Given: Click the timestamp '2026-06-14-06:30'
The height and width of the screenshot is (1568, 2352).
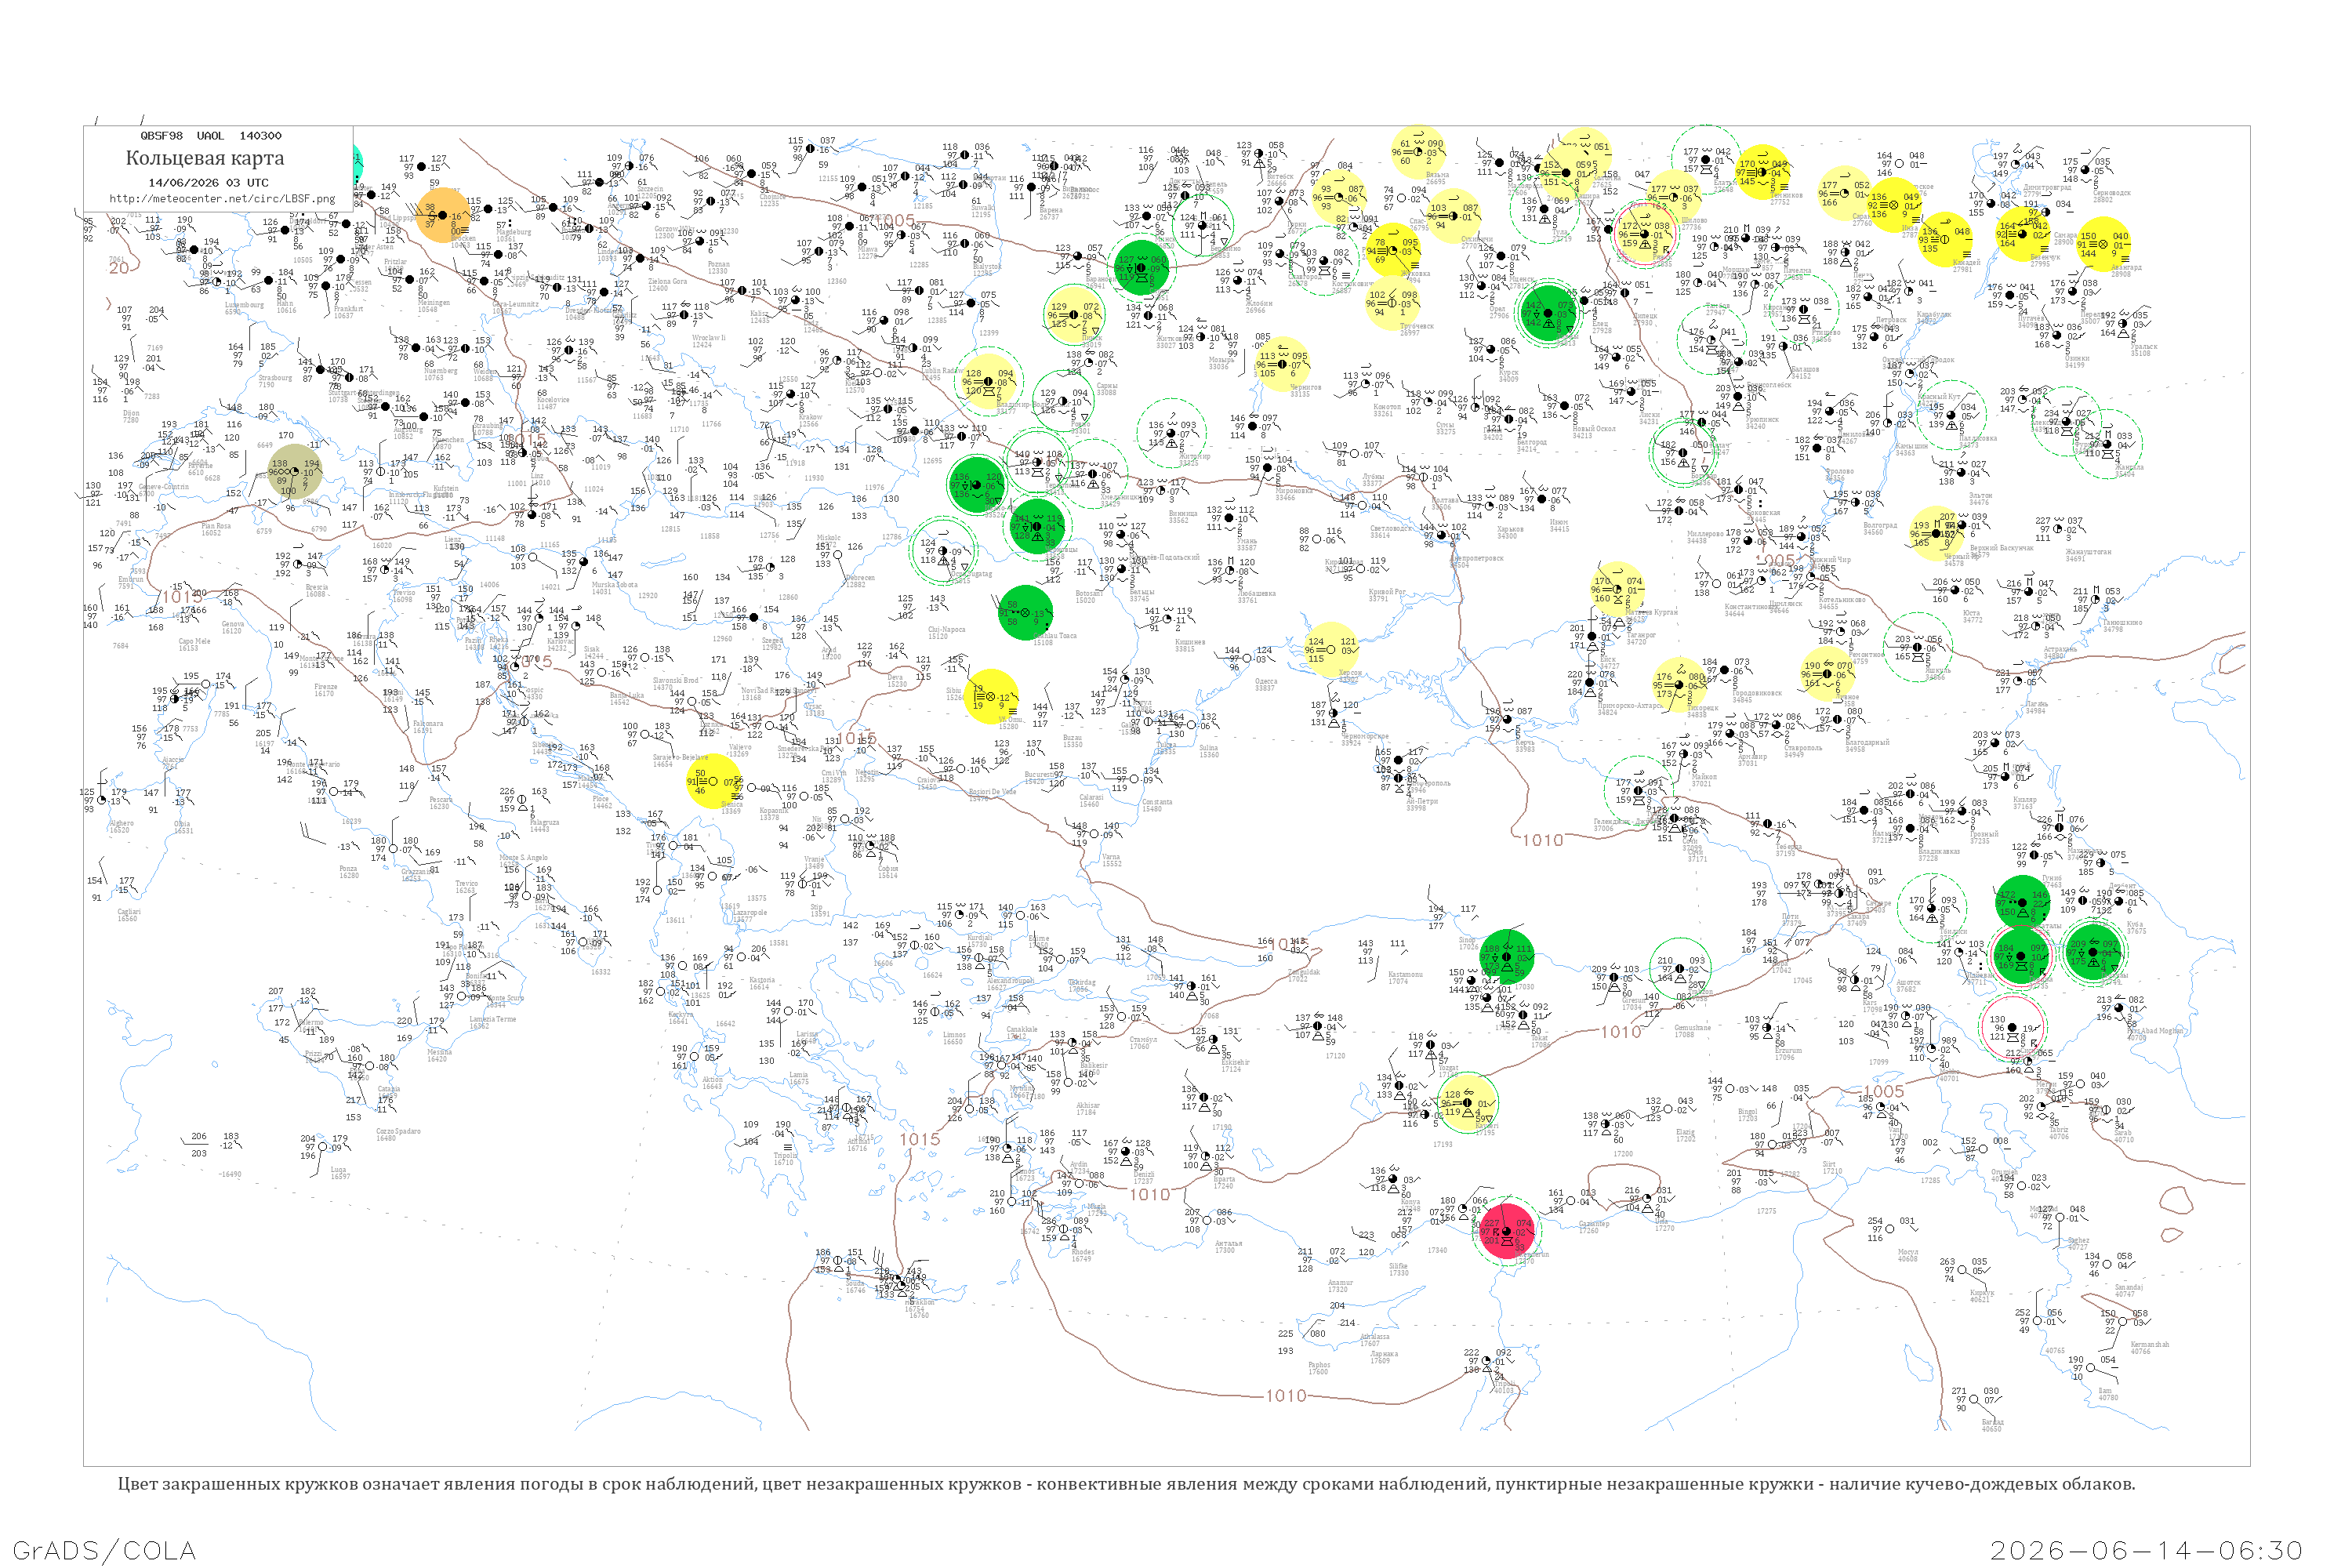Looking at the screenshot, I should point(2146,1550).
